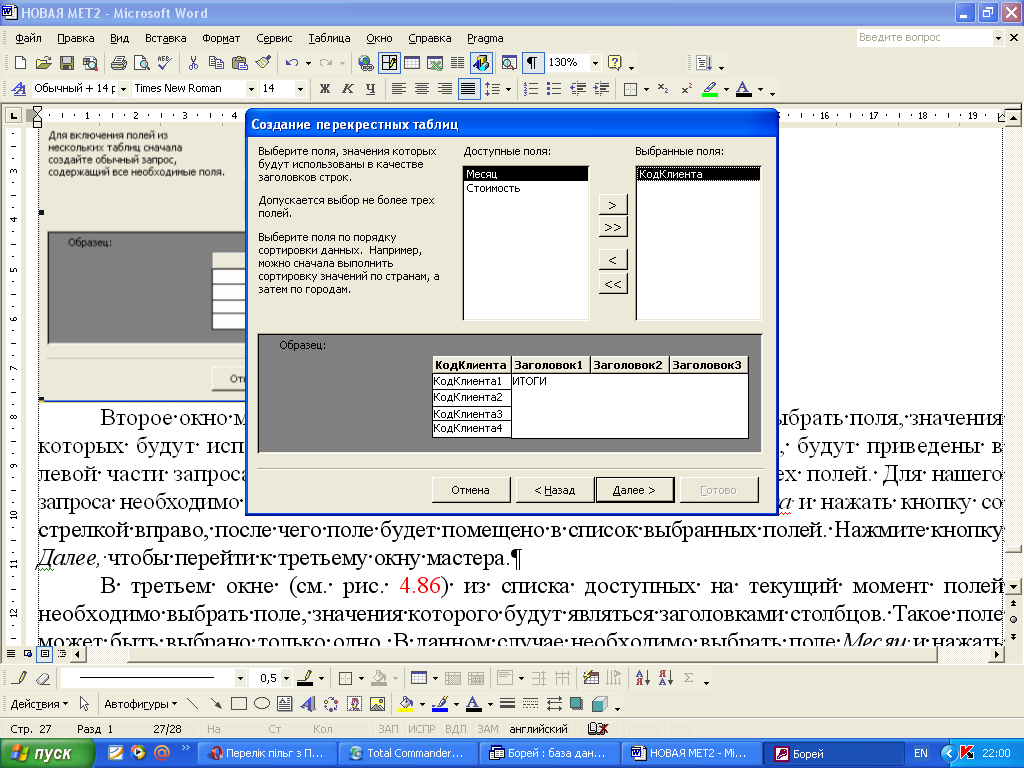Move all fields right with '>>' button

pos(613,227)
